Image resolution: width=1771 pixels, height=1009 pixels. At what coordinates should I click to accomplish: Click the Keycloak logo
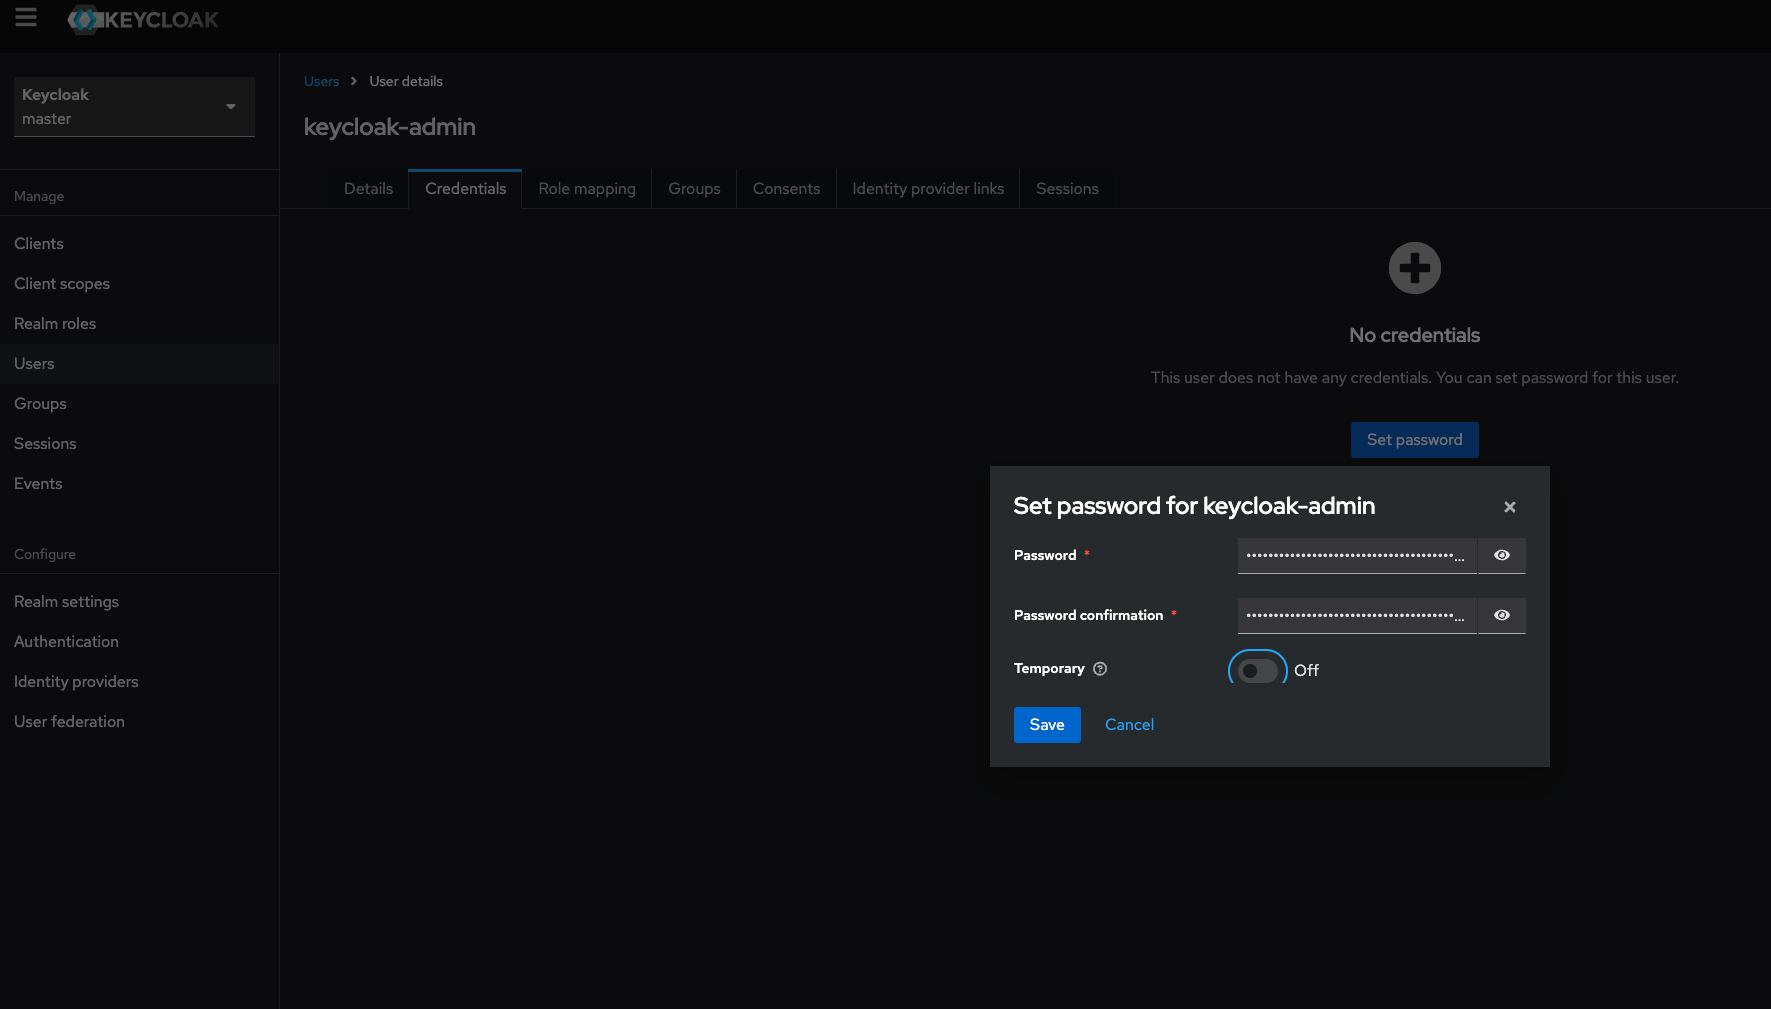coord(142,19)
